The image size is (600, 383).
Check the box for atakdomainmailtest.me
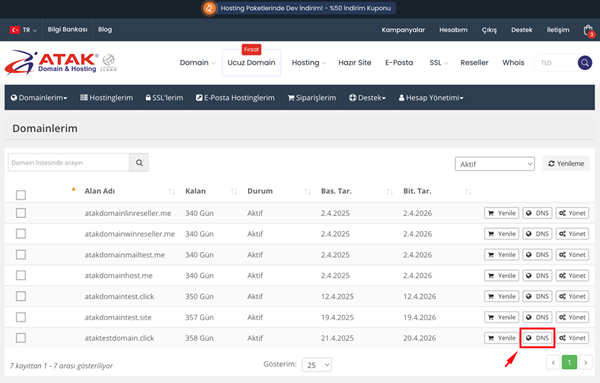pyautogui.click(x=21, y=255)
